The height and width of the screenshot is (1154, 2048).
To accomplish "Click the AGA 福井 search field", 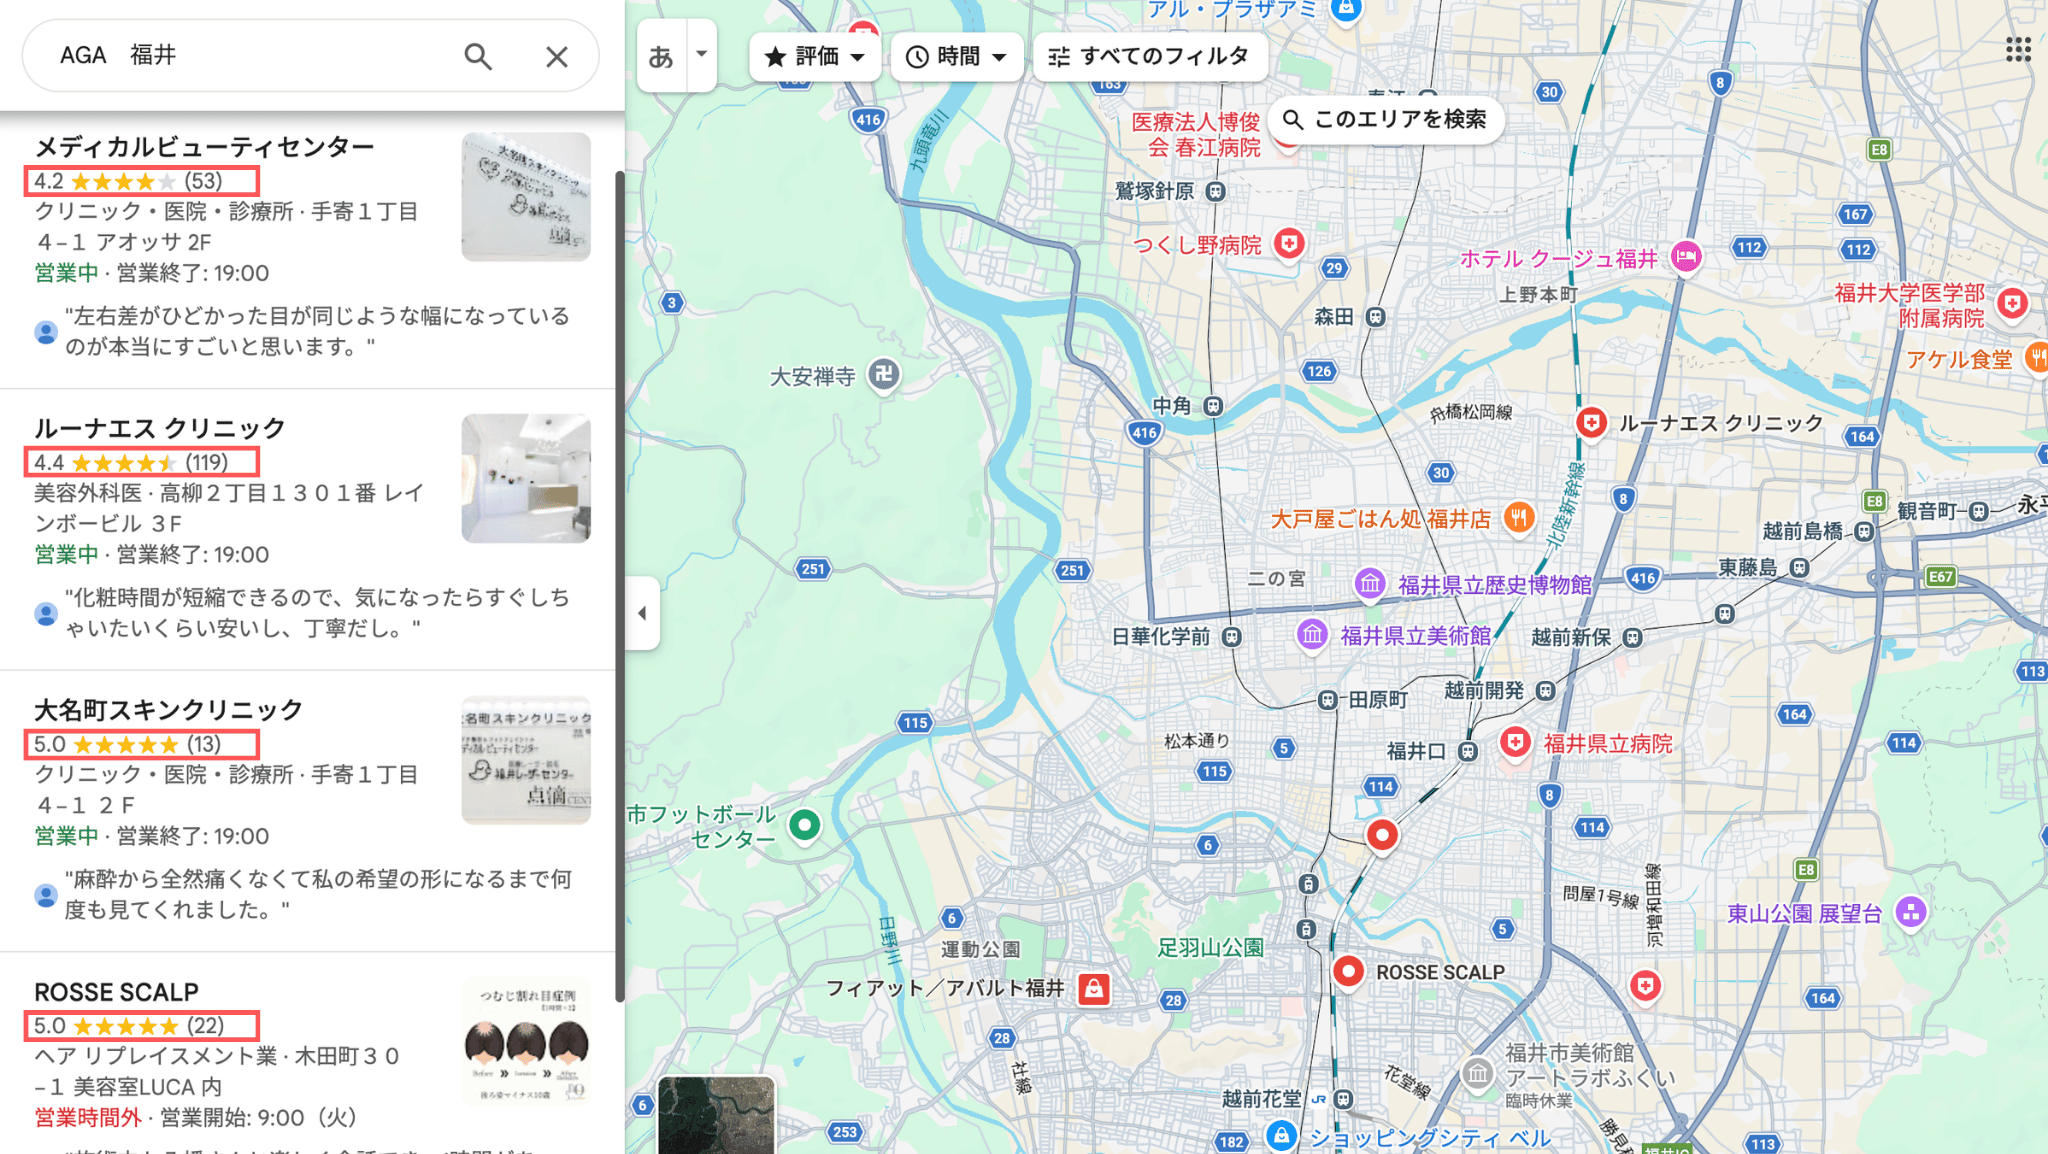I will 250,56.
